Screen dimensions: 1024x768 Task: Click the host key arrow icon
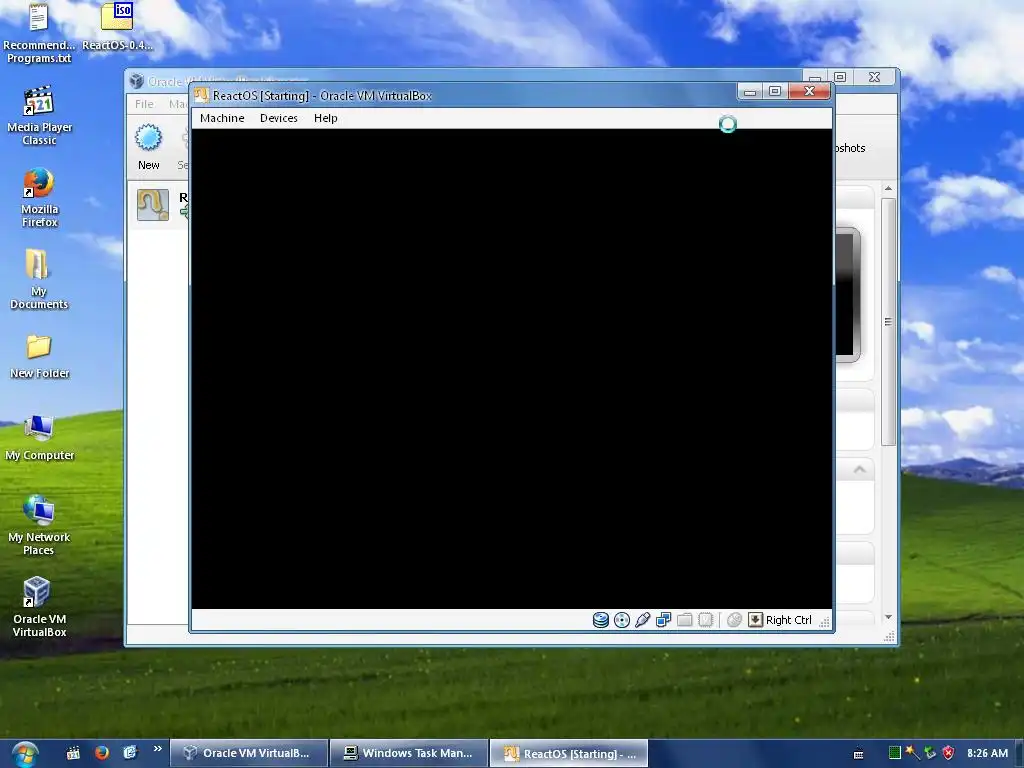click(755, 620)
